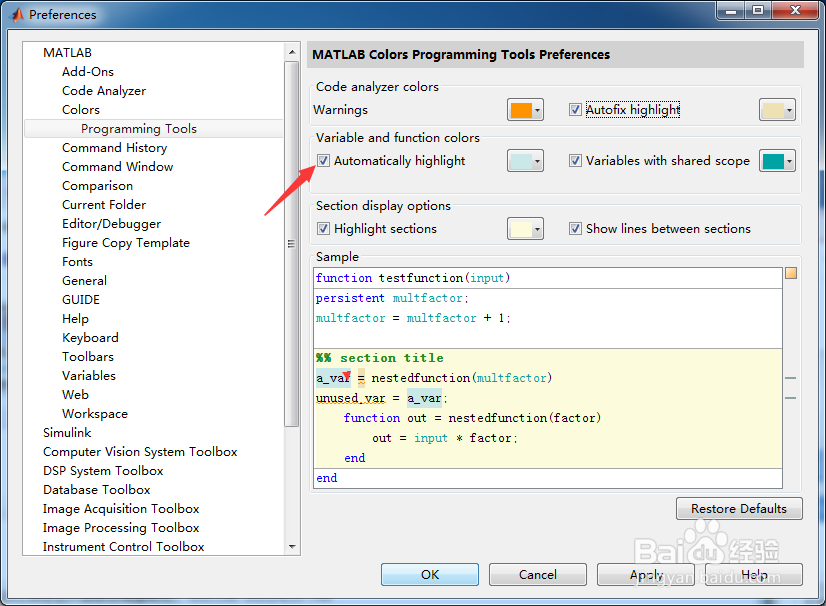
Task: Click the tree scrollbar down arrow
Action: pyautogui.click(x=292, y=546)
